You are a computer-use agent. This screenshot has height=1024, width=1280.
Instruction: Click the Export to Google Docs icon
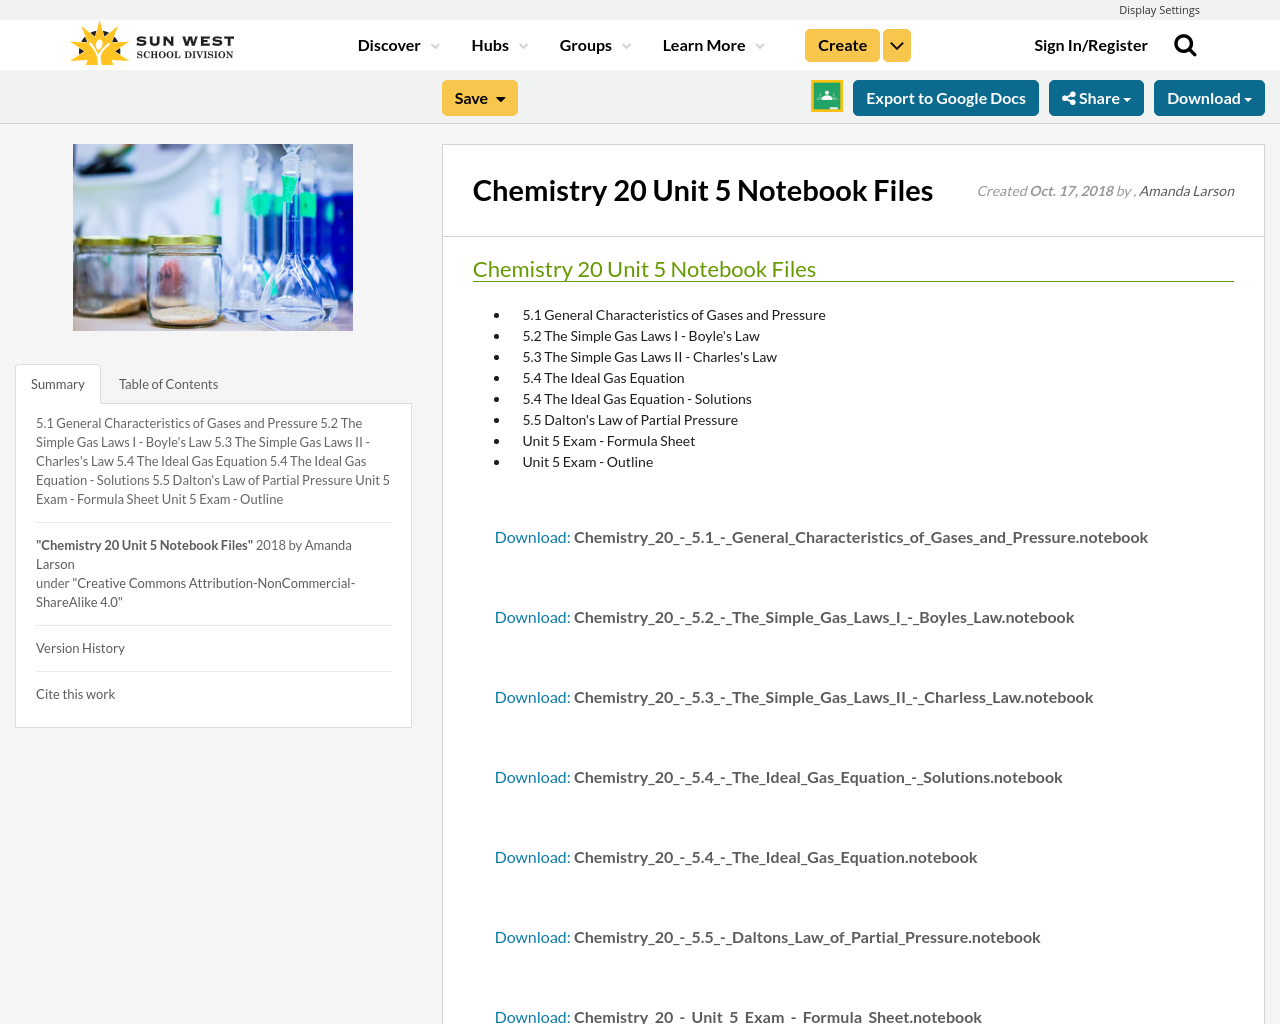pyautogui.click(x=945, y=95)
